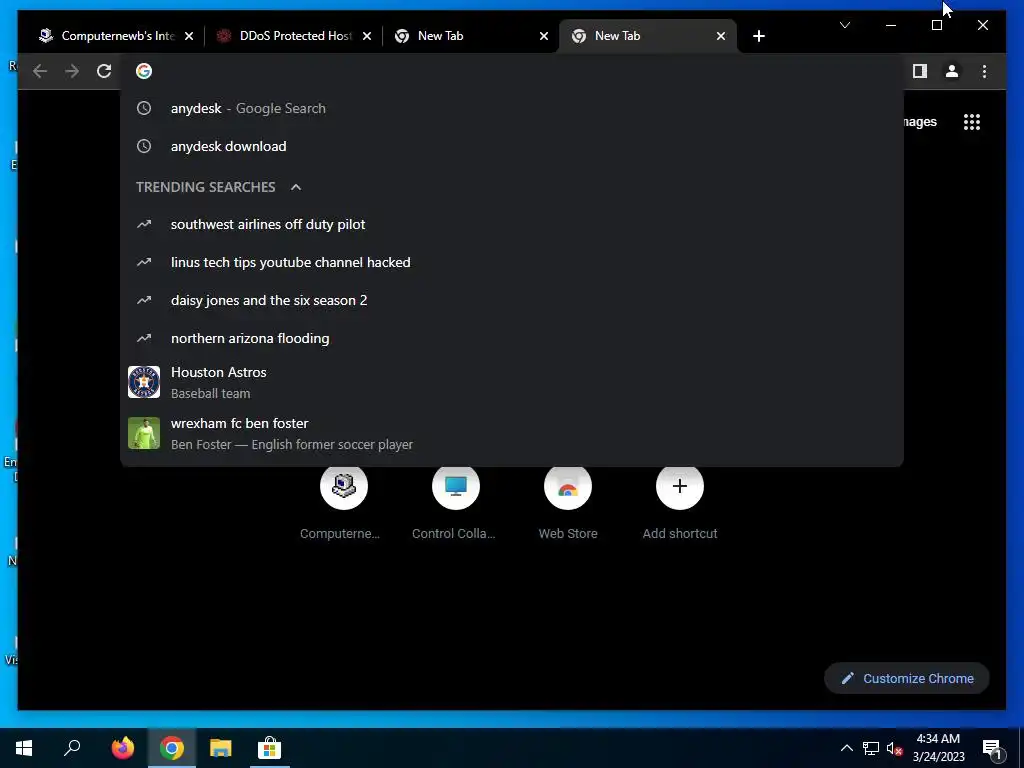Open the tab search chevron
This screenshot has height=768, width=1024.
coord(844,25)
